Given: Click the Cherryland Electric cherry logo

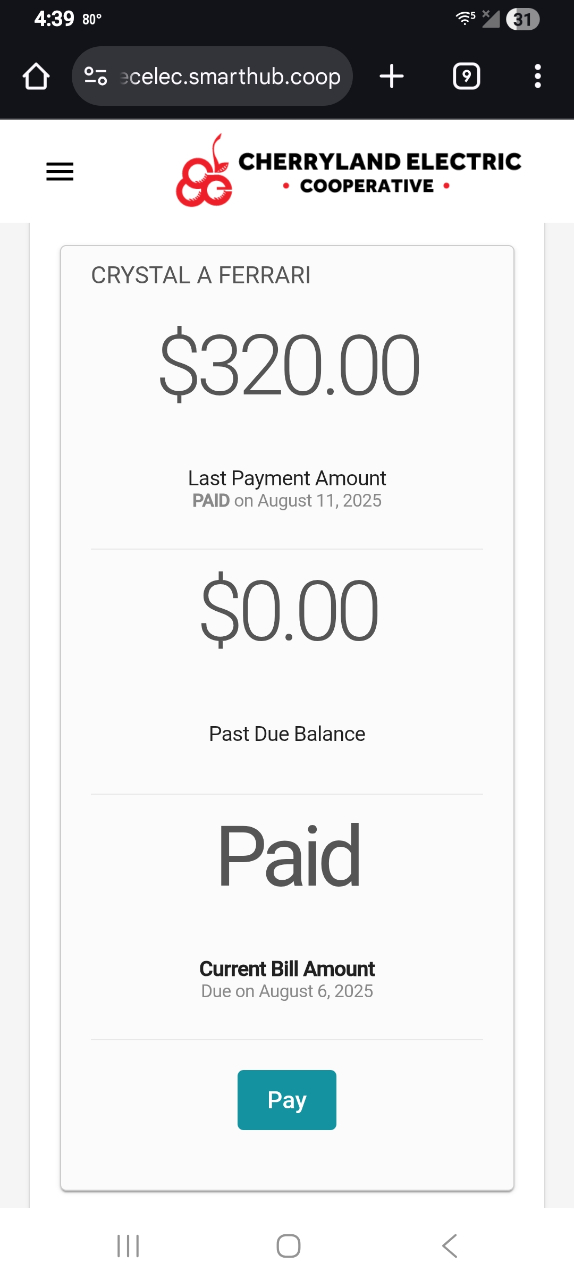Looking at the screenshot, I should (x=205, y=172).
